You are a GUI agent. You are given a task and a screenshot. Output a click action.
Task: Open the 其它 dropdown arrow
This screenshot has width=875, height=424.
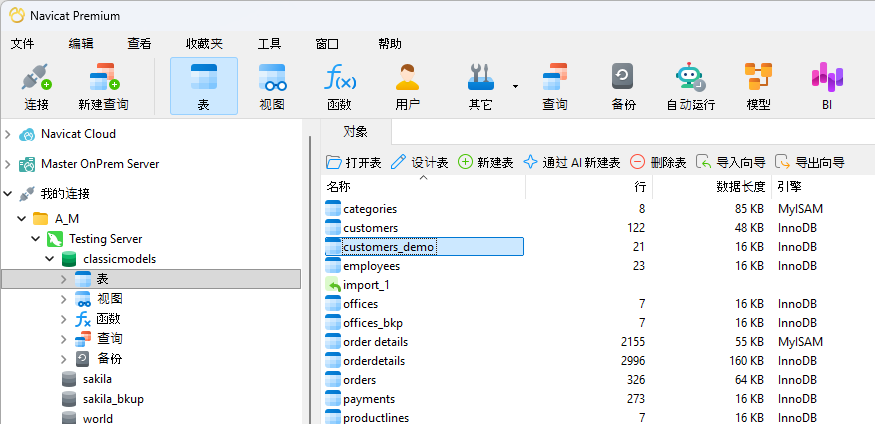pyautogui.click(x=515, y=86)
